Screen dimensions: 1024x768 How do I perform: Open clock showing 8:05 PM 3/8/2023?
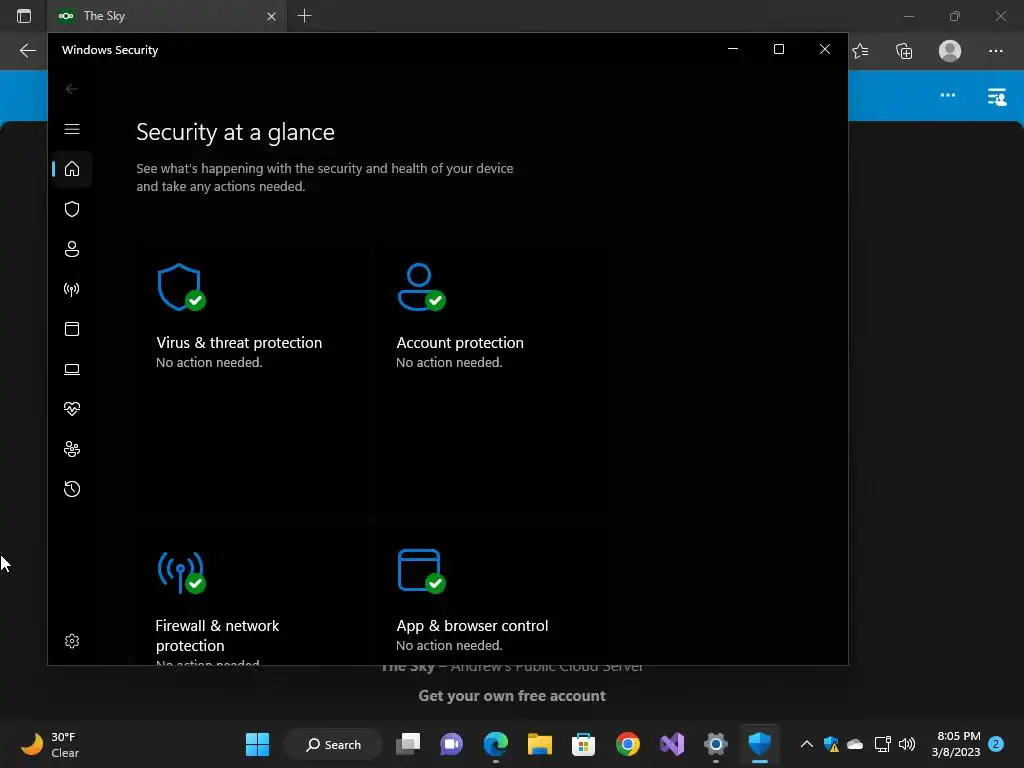(956, 744)
